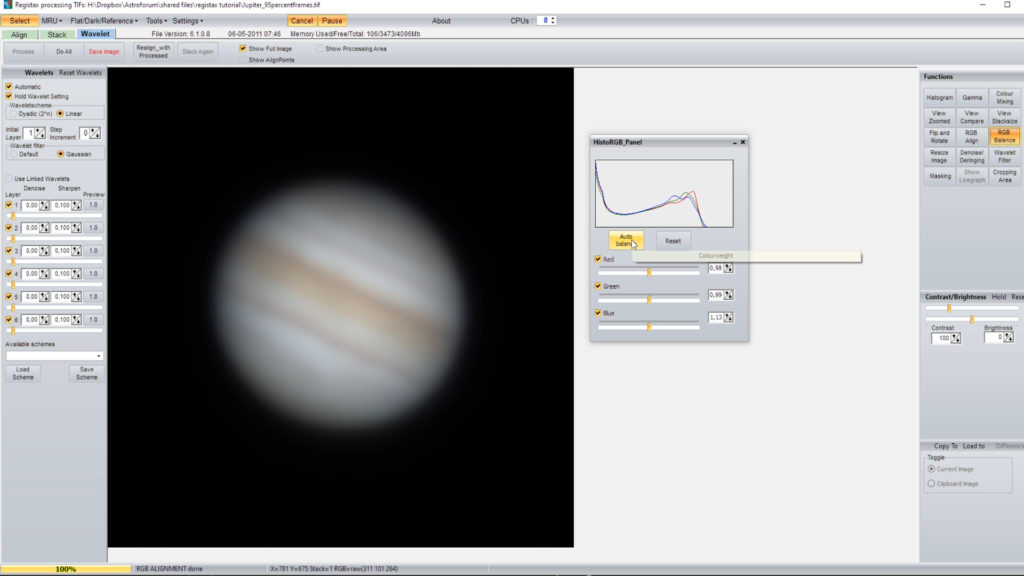
Task: Uncheck the Green channel checkbox
Action: coord(598,286)
